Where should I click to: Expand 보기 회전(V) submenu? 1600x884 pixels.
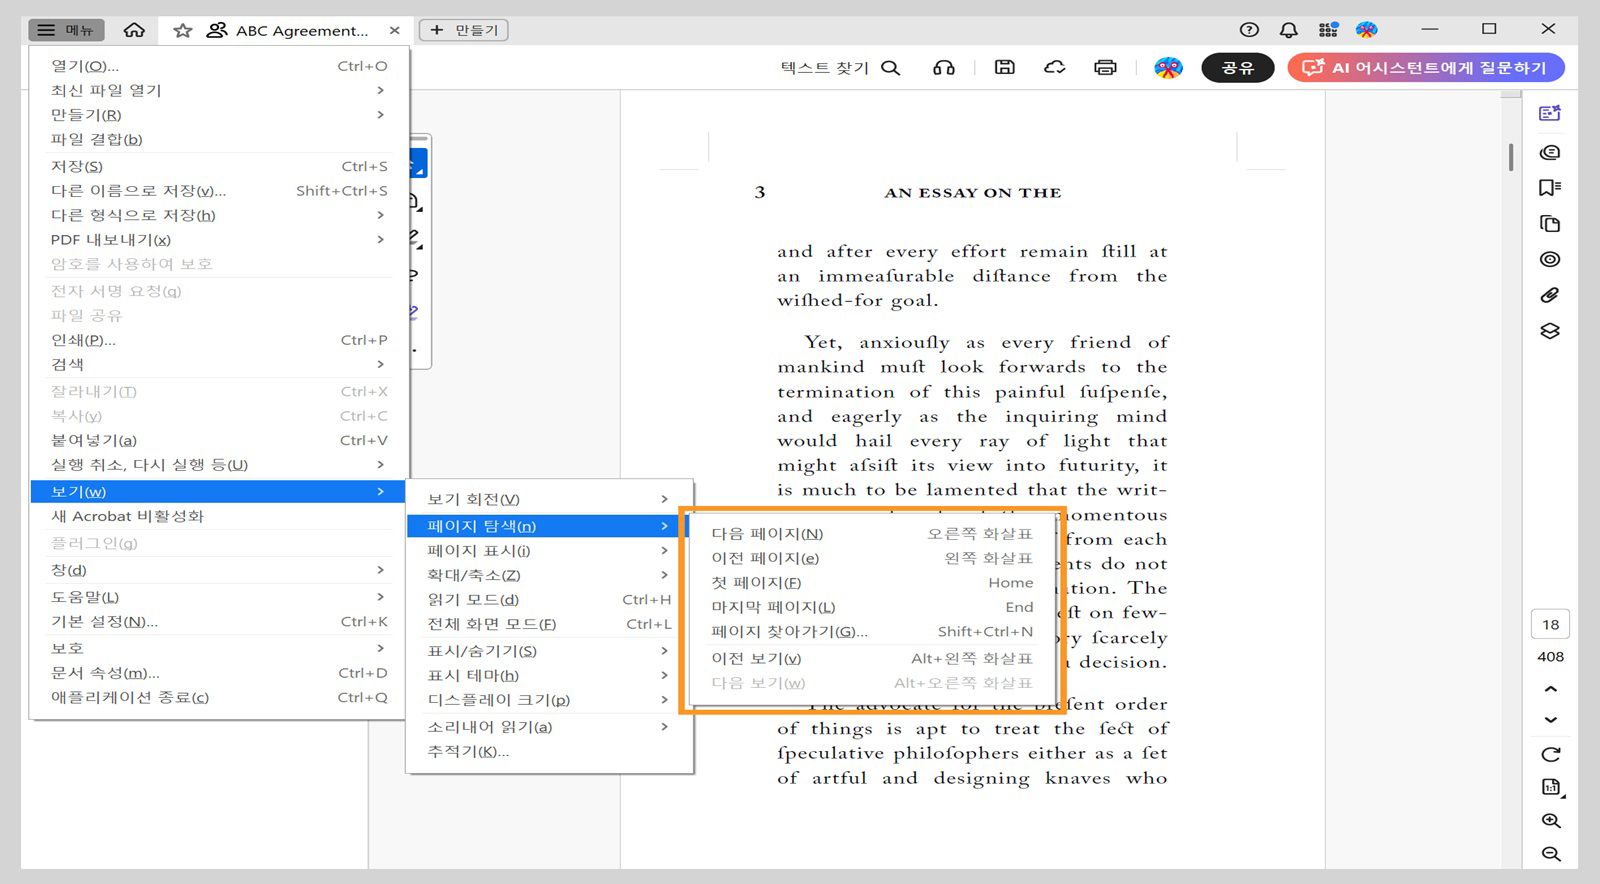[549, 499]
